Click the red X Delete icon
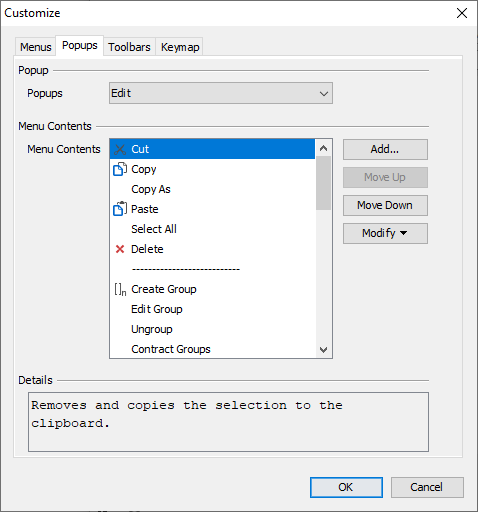Screen dimensions: 478x512 [x=120, y=249]
